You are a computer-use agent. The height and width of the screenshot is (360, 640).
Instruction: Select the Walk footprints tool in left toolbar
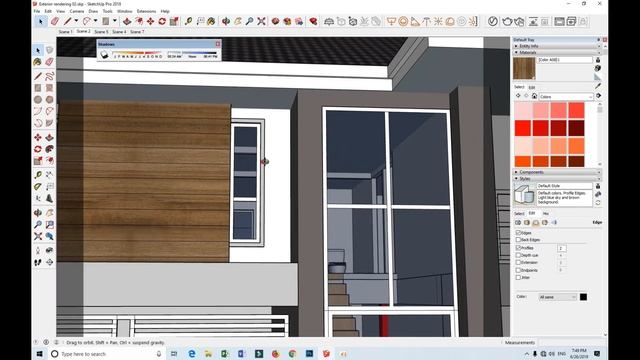38,262
